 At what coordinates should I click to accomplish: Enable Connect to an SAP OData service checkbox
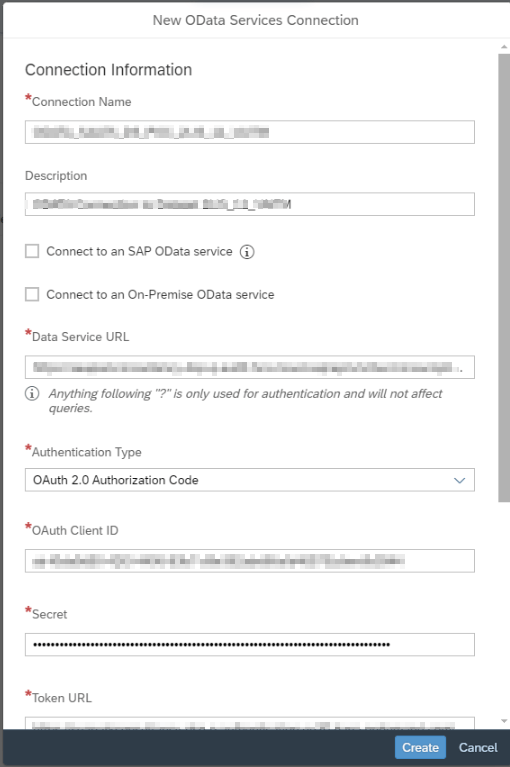coord(32,251)
